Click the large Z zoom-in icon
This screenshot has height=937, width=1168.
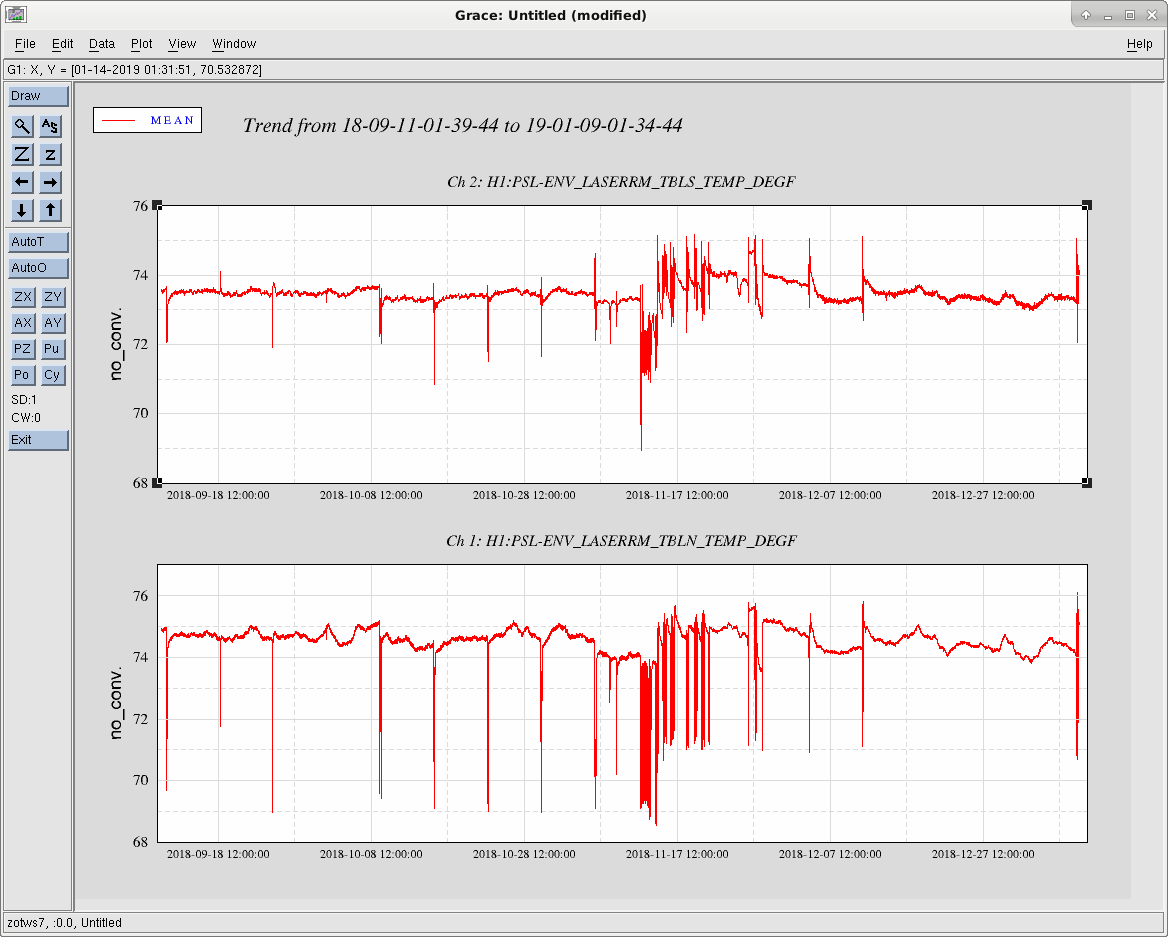coord(22,154)
